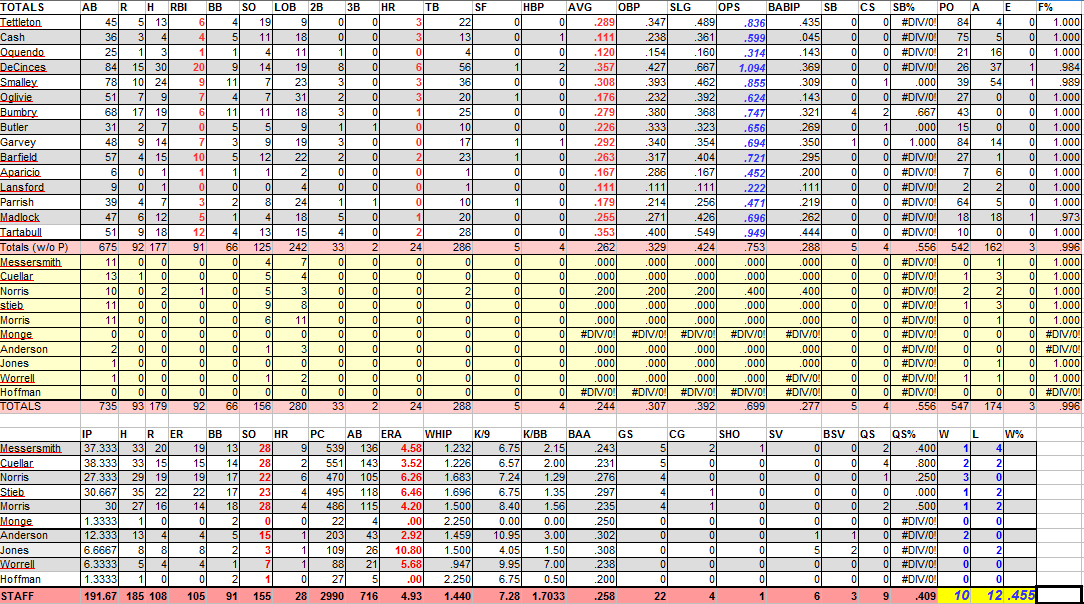The image size is (1084, 604).
Task: Select Cuellar ERA value 3.52
Action: pyautogui.click(x=401, y=463)
